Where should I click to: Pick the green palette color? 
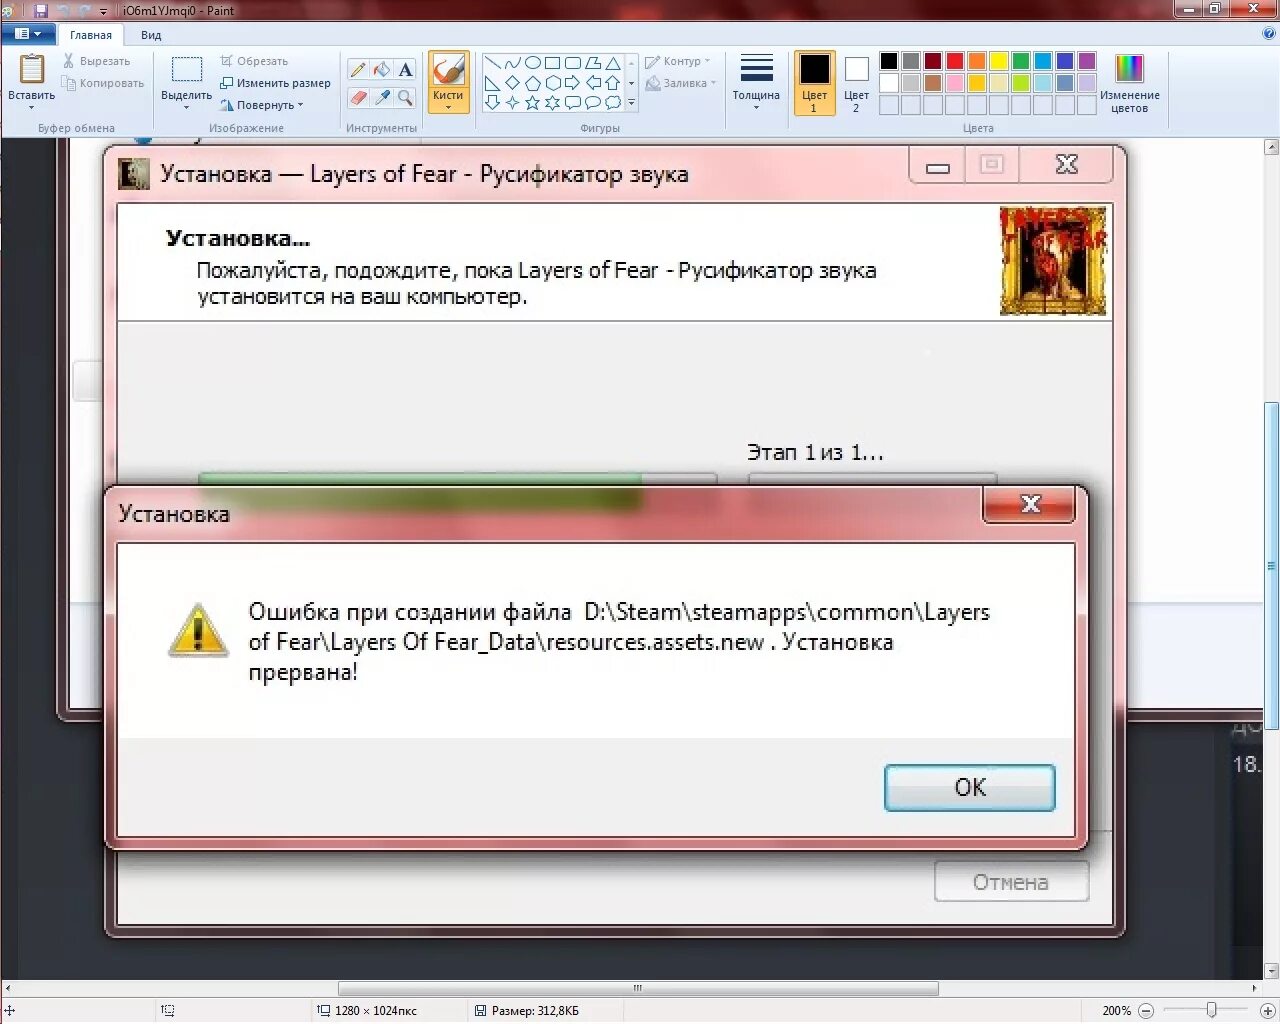(1021, 61)
